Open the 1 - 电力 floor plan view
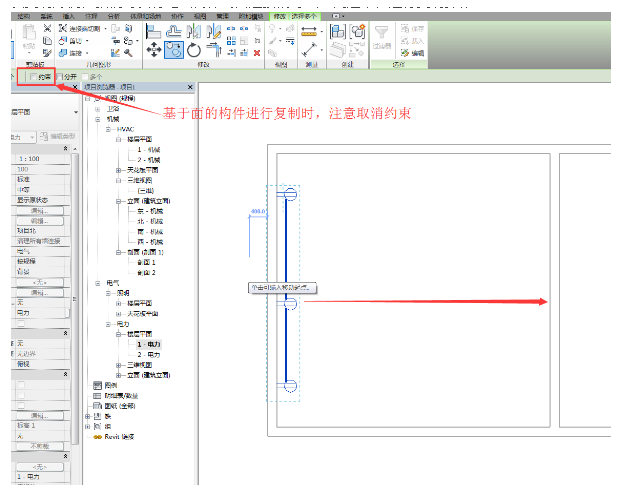619x491 pixels. 148,344
